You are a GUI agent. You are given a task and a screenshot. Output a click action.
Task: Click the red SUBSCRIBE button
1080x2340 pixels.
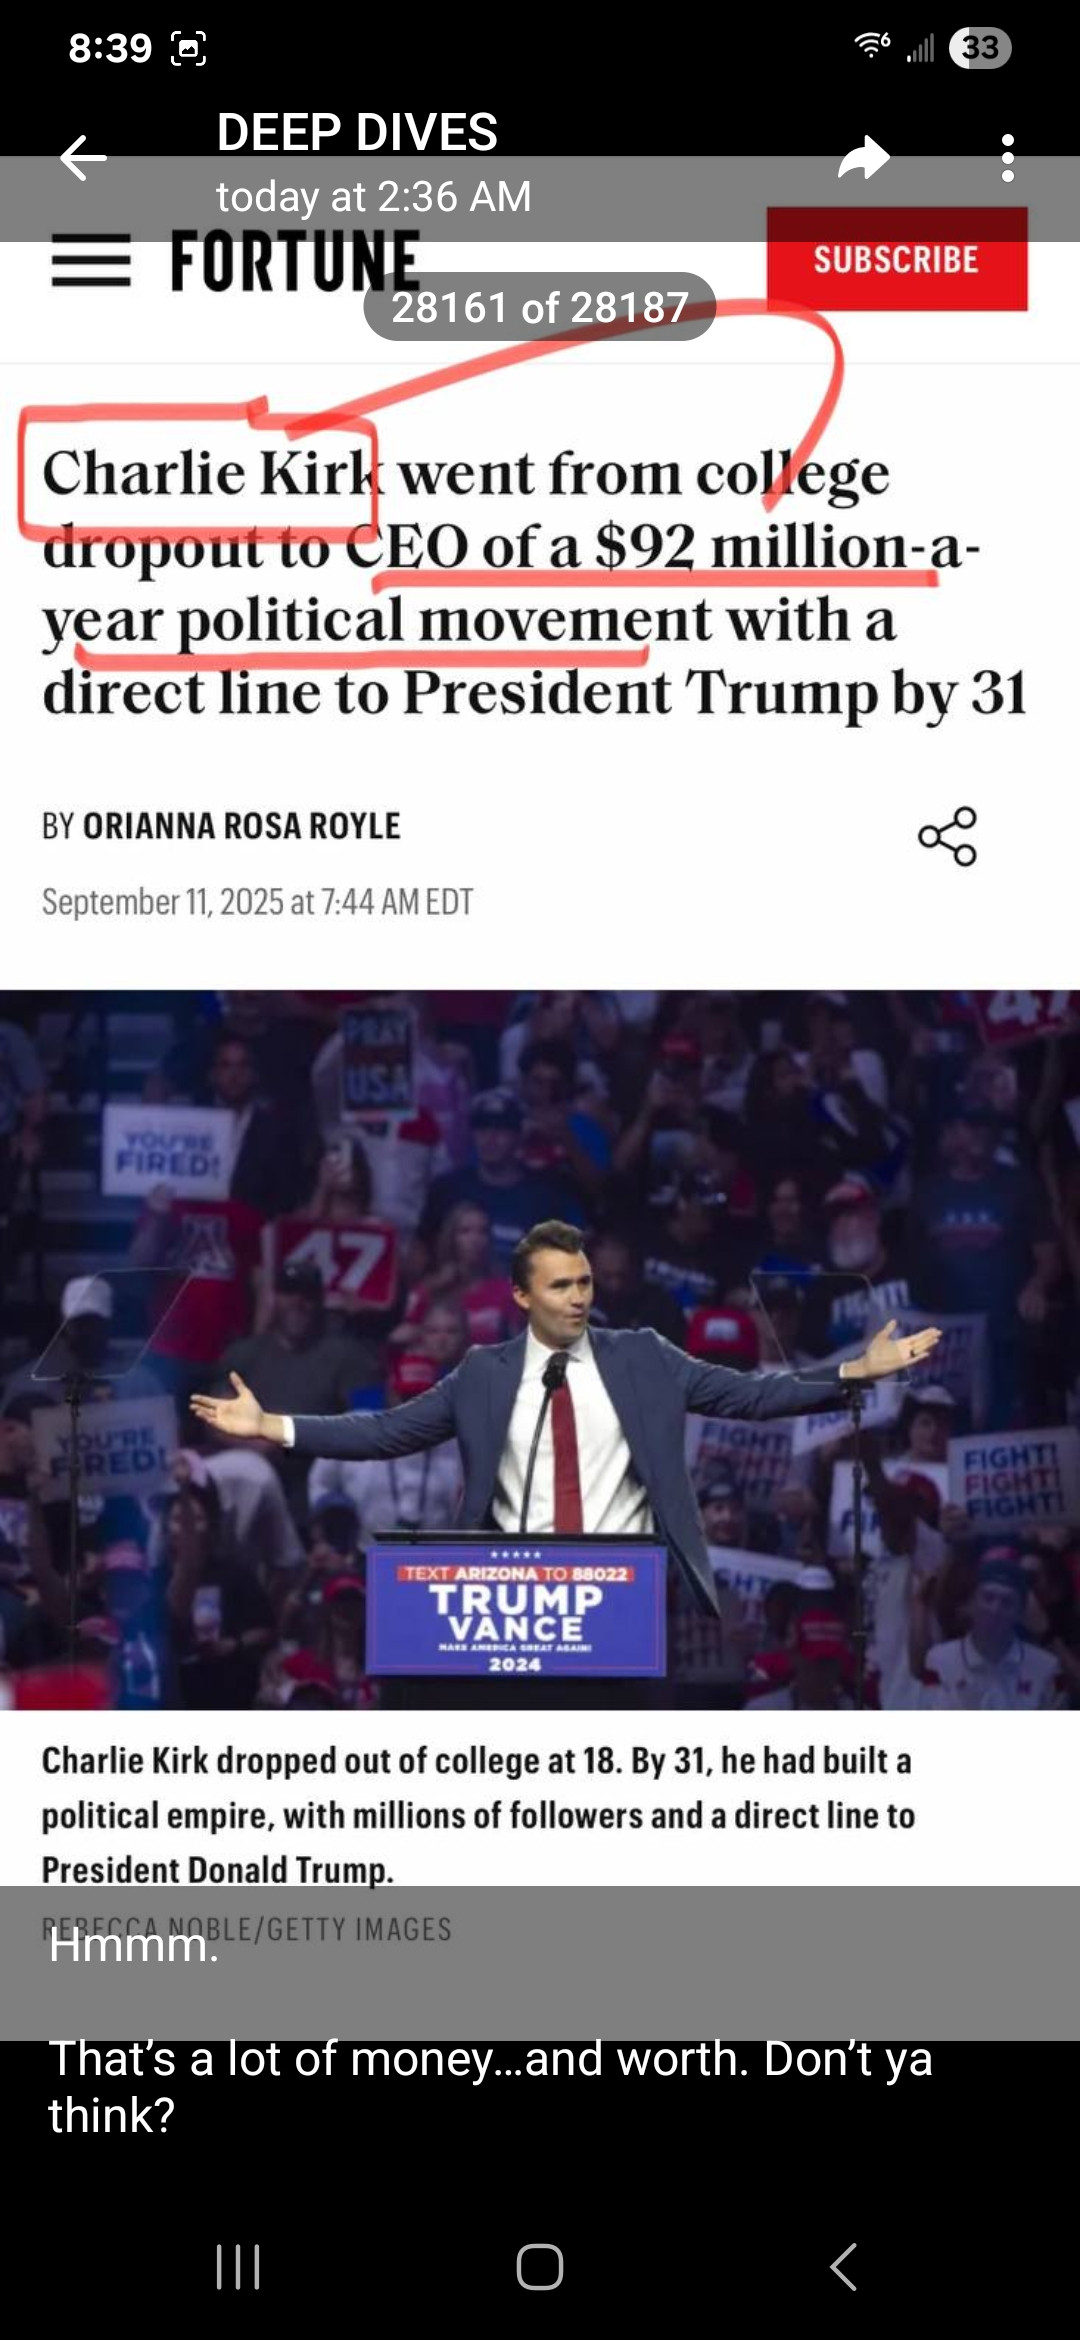click(x=897, y=259)
